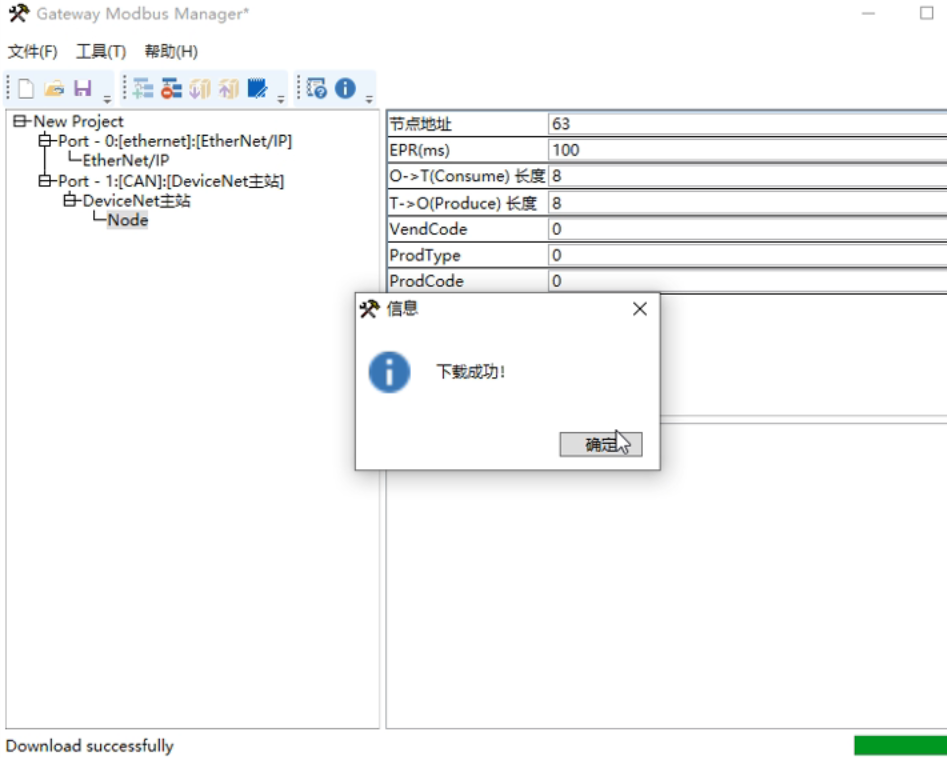Click the help document toolbar icon
Screen dimensions: 947x758
(317, 89)
